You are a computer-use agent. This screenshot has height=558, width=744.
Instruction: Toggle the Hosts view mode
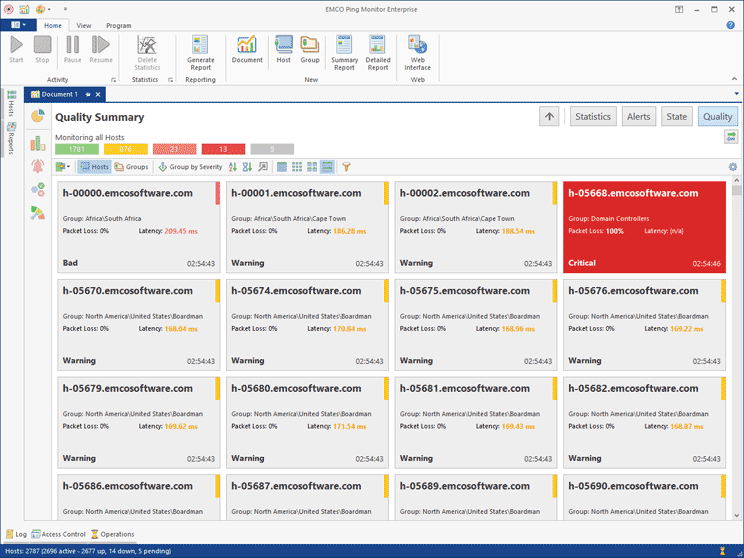click(95, 167)
